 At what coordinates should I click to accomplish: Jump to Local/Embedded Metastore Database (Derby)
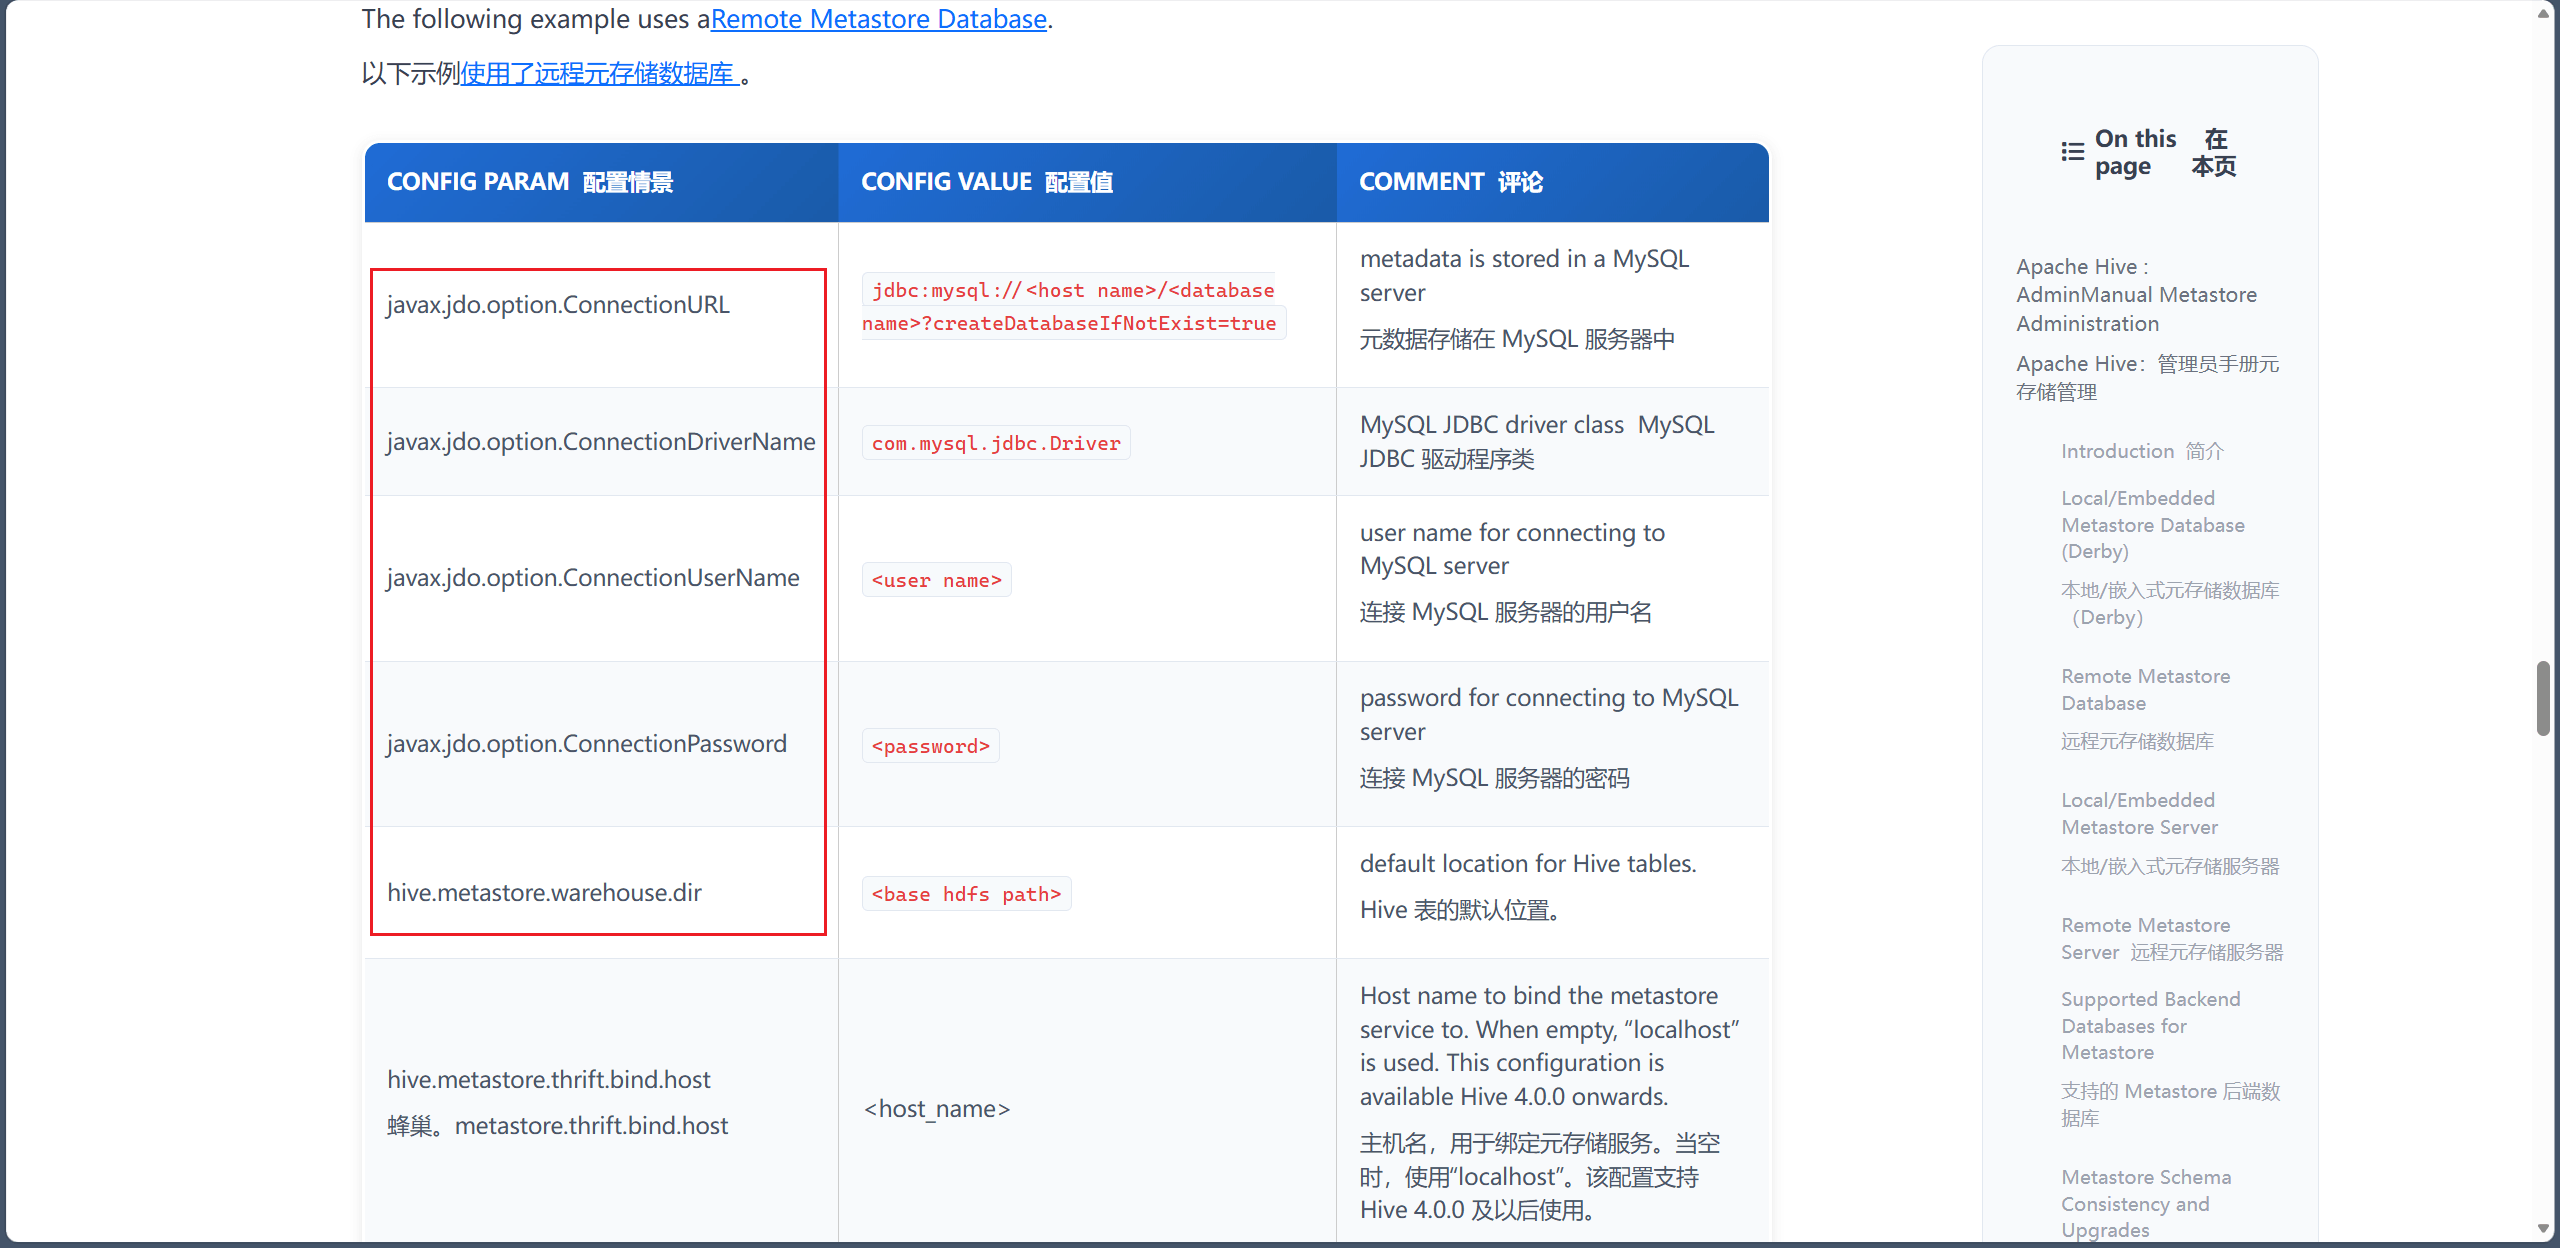coord(2152,524)
